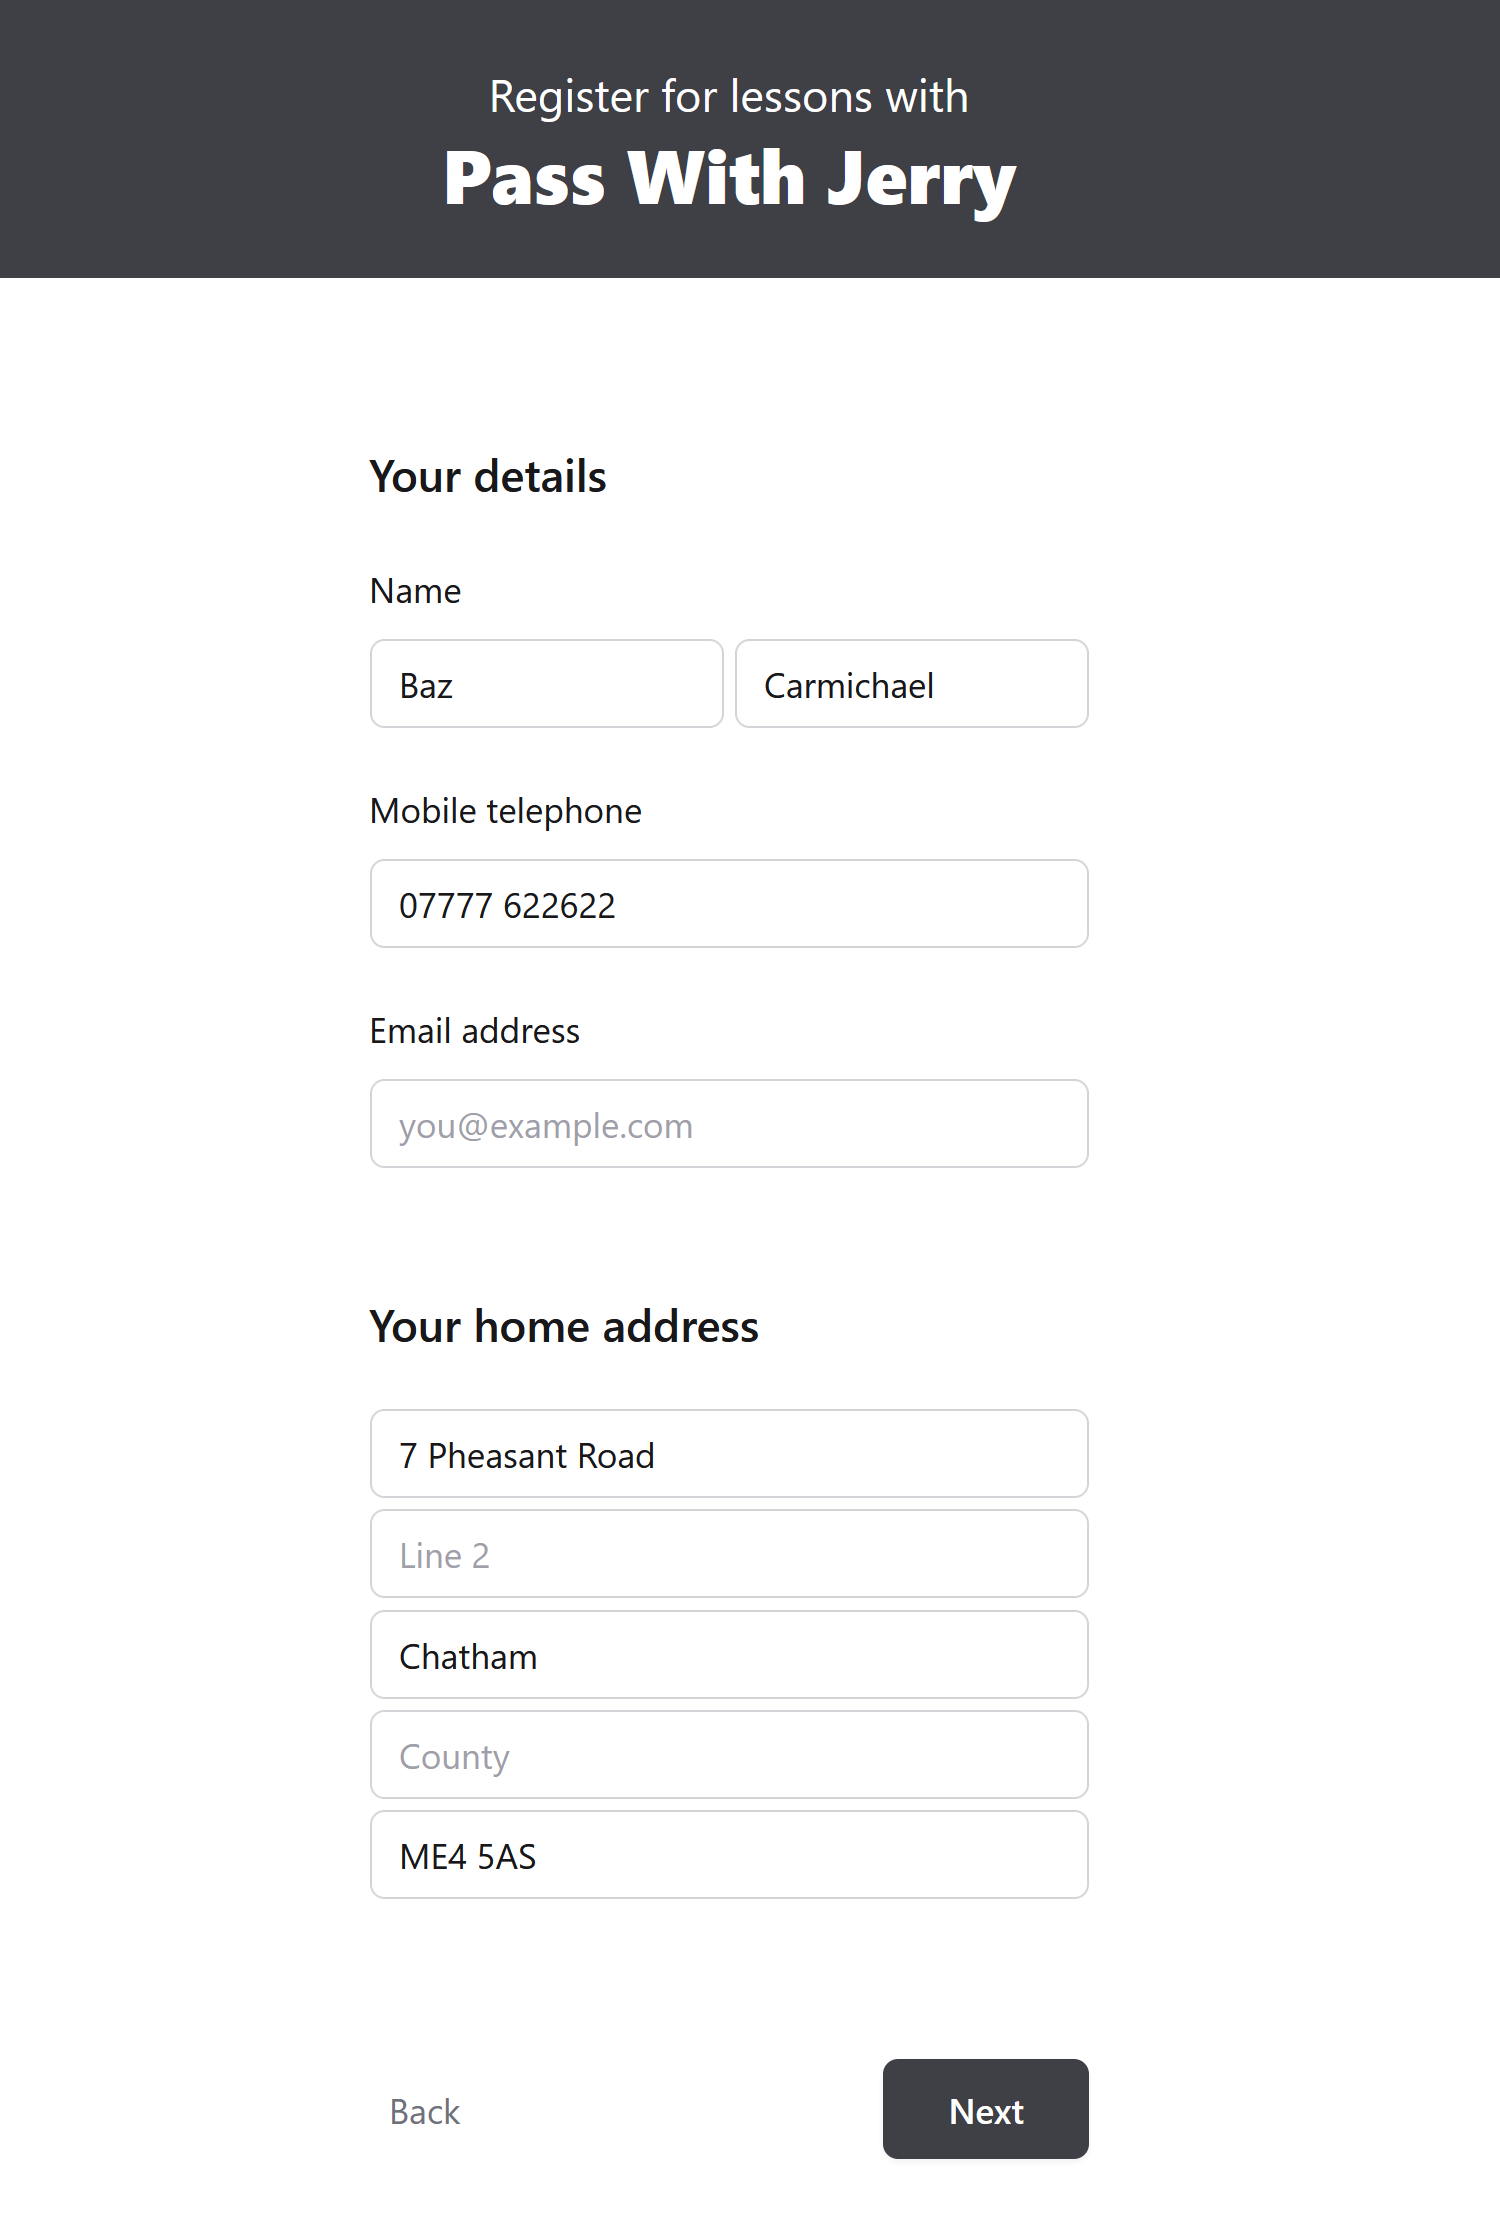Viewport: 1500px width, 2225px height.
Task: Click the Email address label
Action: [x=474, y=1031]
